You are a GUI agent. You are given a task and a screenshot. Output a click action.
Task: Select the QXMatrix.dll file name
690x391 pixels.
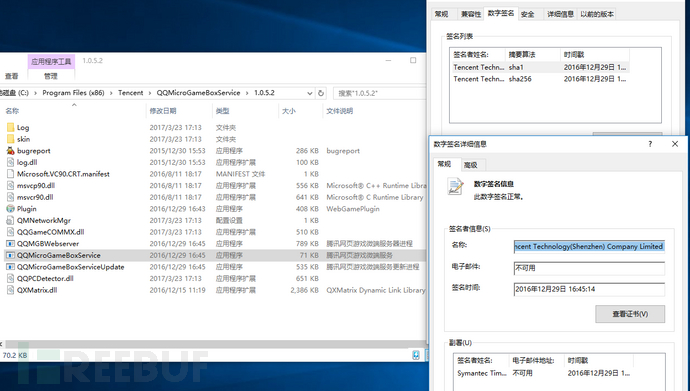tap(37, 290)
